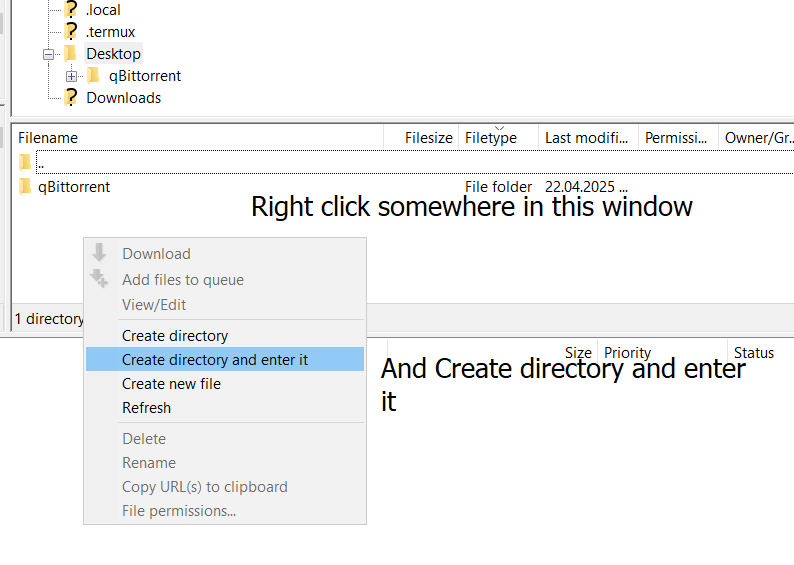Click the Download arrow icon in menu
This screenshot has width=794, height=565.
[x=99, y=253]
